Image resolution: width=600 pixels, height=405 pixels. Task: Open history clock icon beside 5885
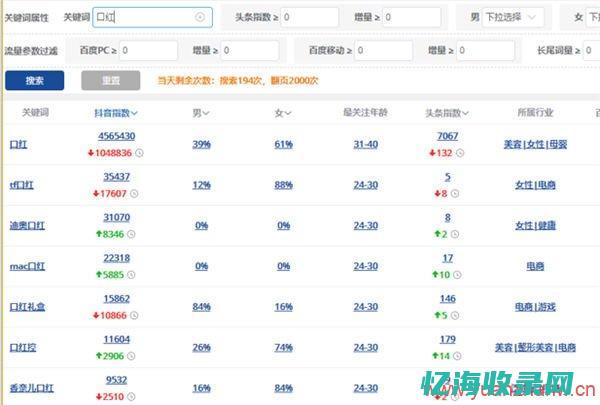pyautogui.click(x=131, y=275)
